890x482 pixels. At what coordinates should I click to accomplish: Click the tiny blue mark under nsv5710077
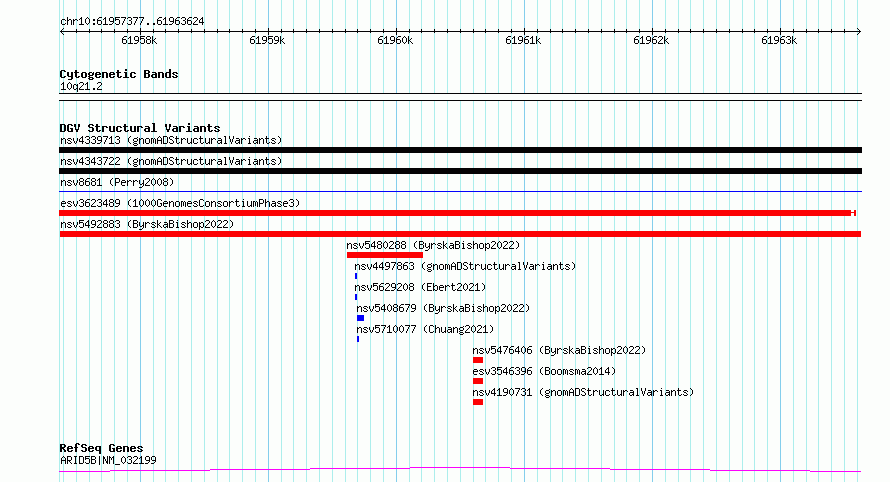pyautogui.click(x=358, y=339)
